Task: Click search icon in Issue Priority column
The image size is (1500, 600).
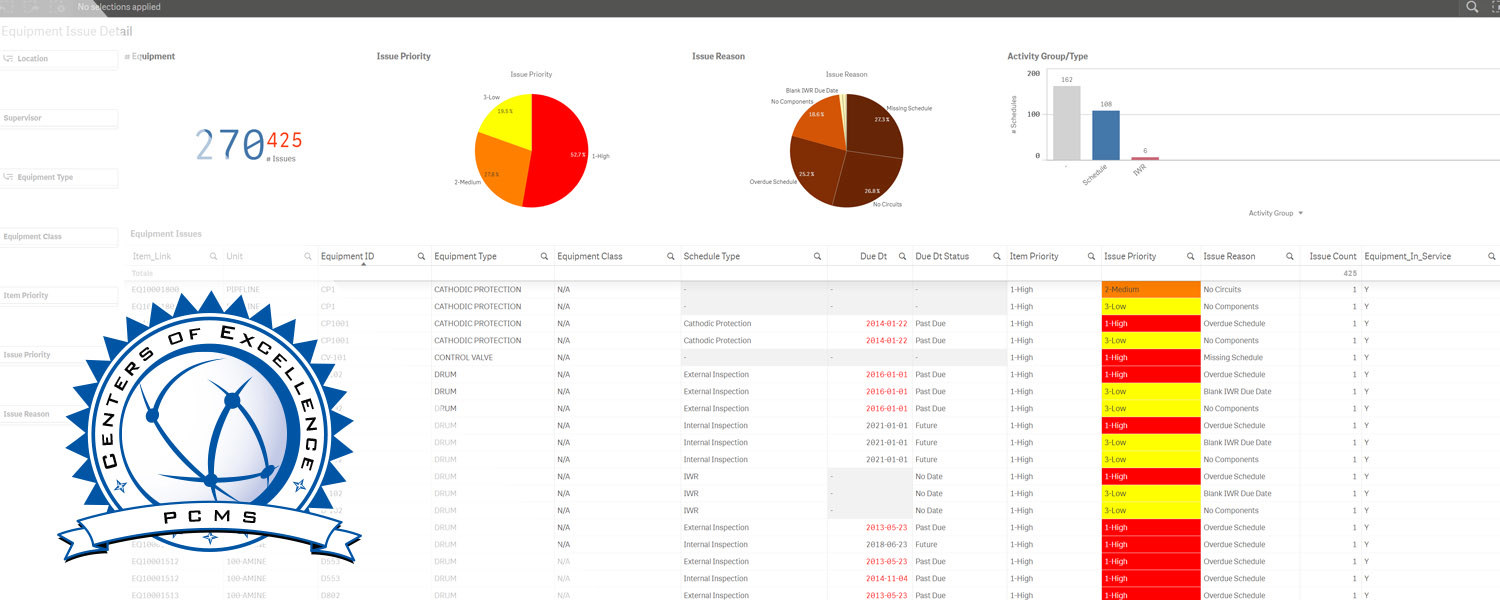Action: click(1190, 257)
